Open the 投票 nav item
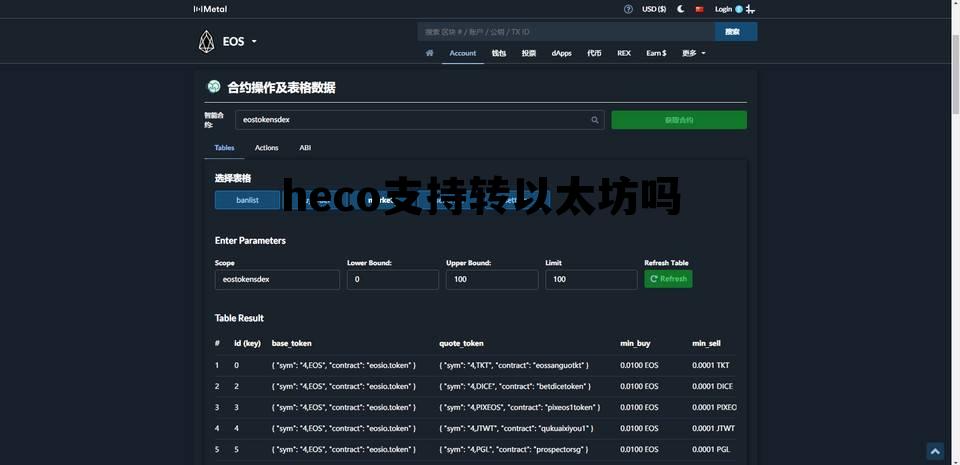The image size is (960, 465). (529, 53)
